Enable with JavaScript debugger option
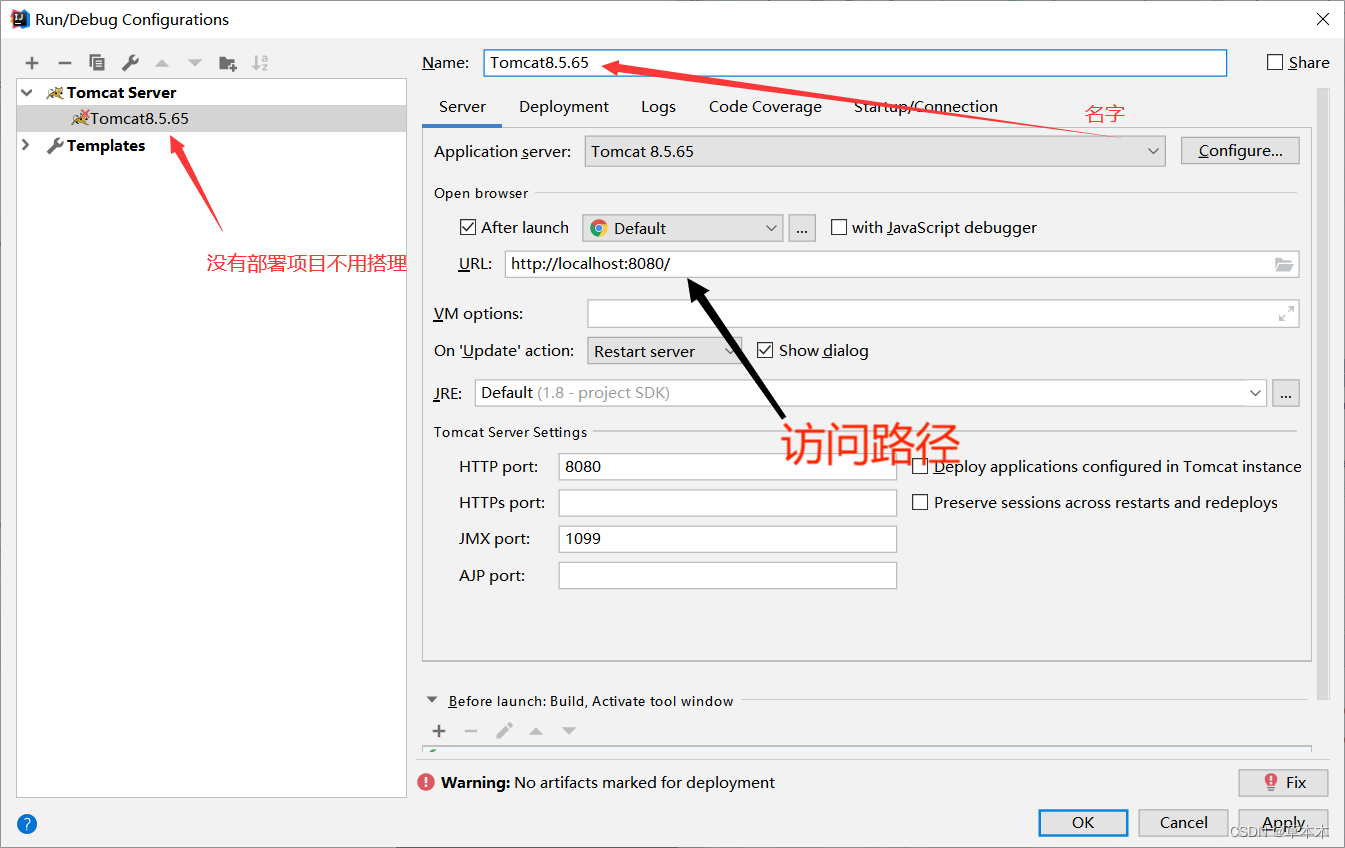The image size is (1345, 848). point(838,227)
